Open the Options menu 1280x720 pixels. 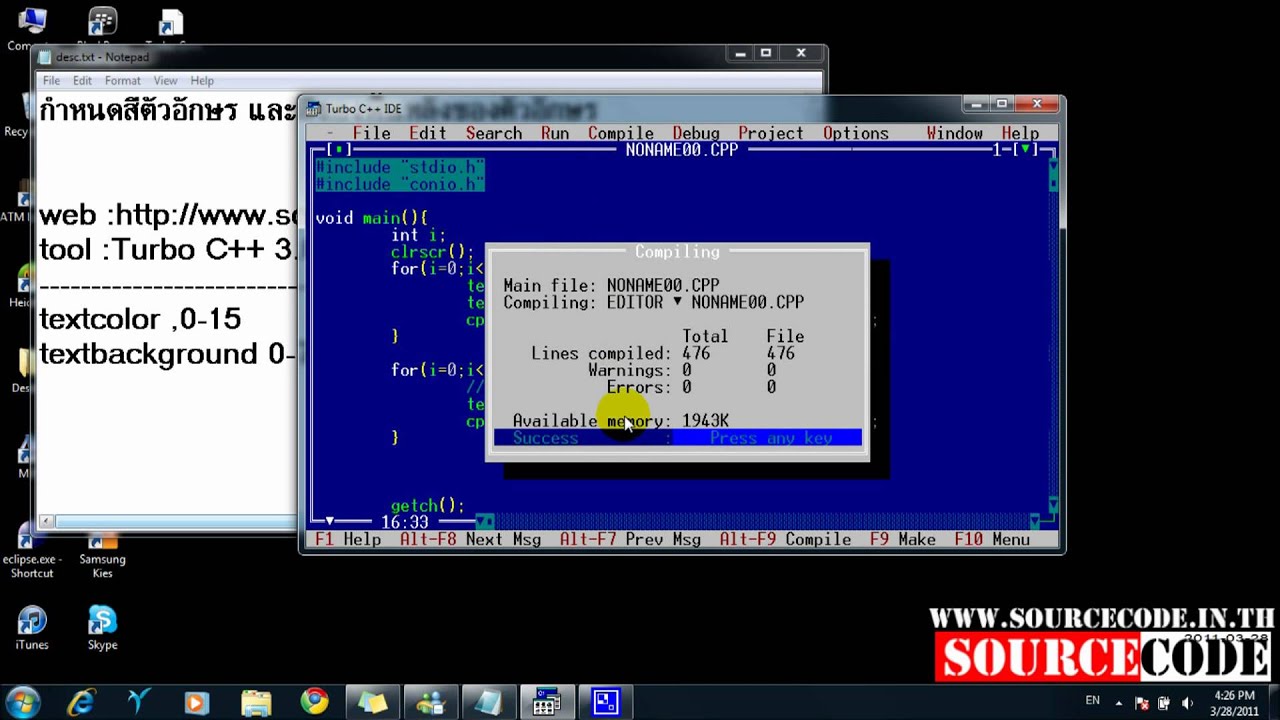point(856,133)
